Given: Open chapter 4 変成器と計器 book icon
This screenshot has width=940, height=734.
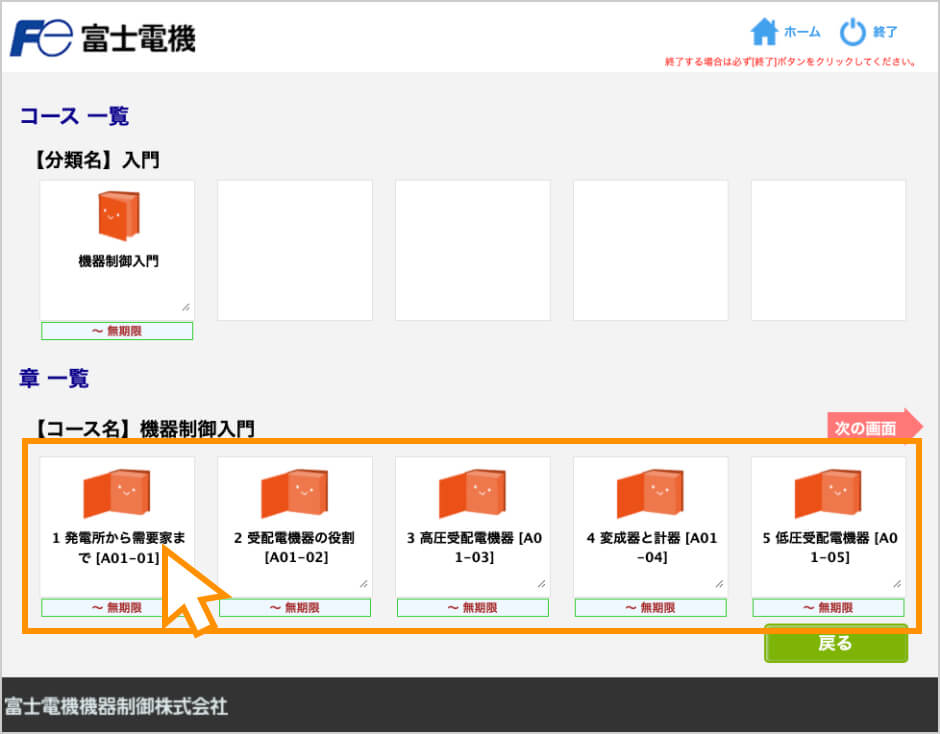Looking at the screenshot, I should click(650, 493).
